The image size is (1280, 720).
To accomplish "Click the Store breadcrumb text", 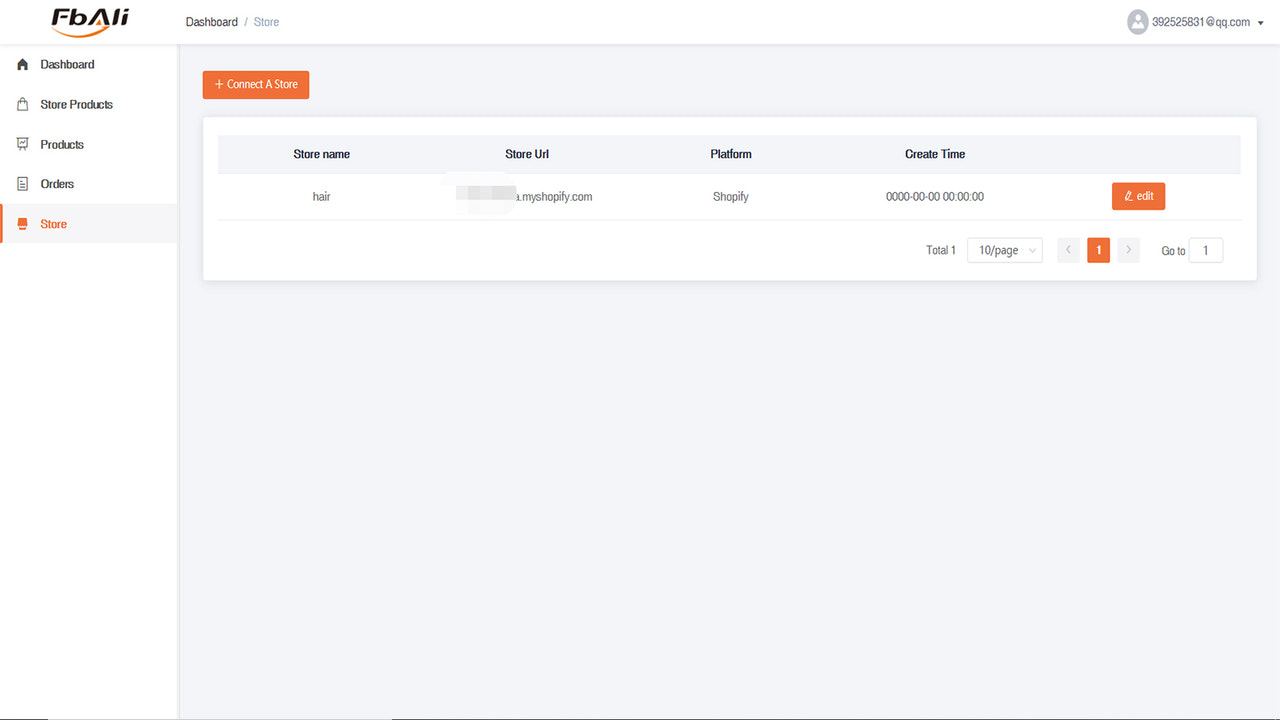I will 266,22.
